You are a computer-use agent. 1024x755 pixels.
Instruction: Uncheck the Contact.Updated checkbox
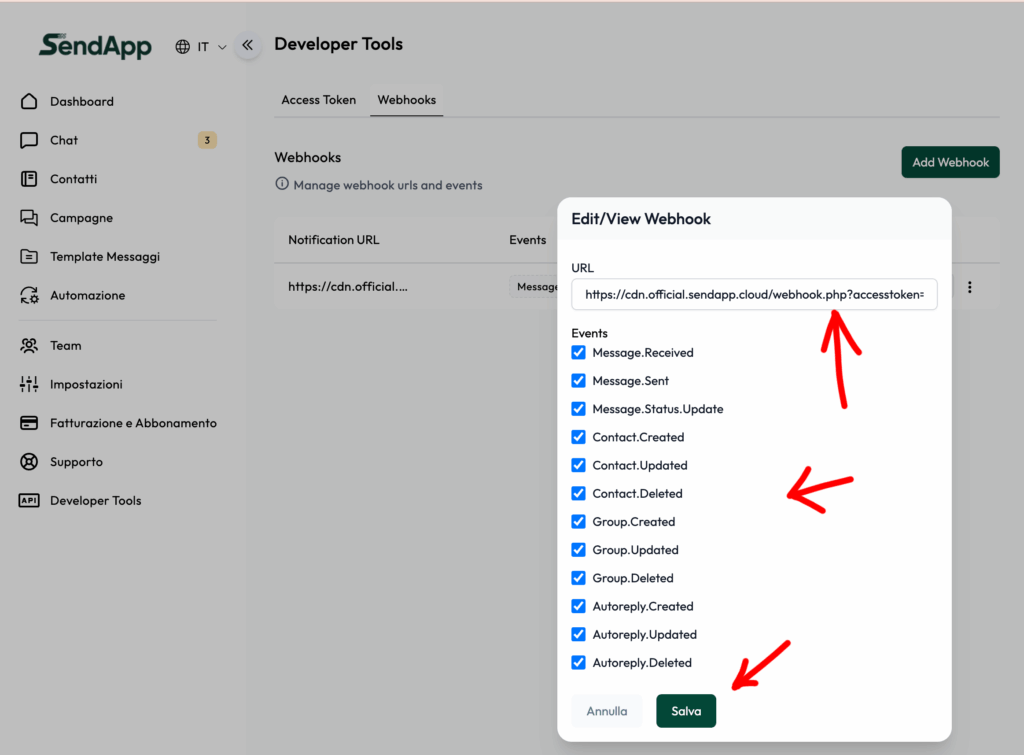click(x=579, y=465)
